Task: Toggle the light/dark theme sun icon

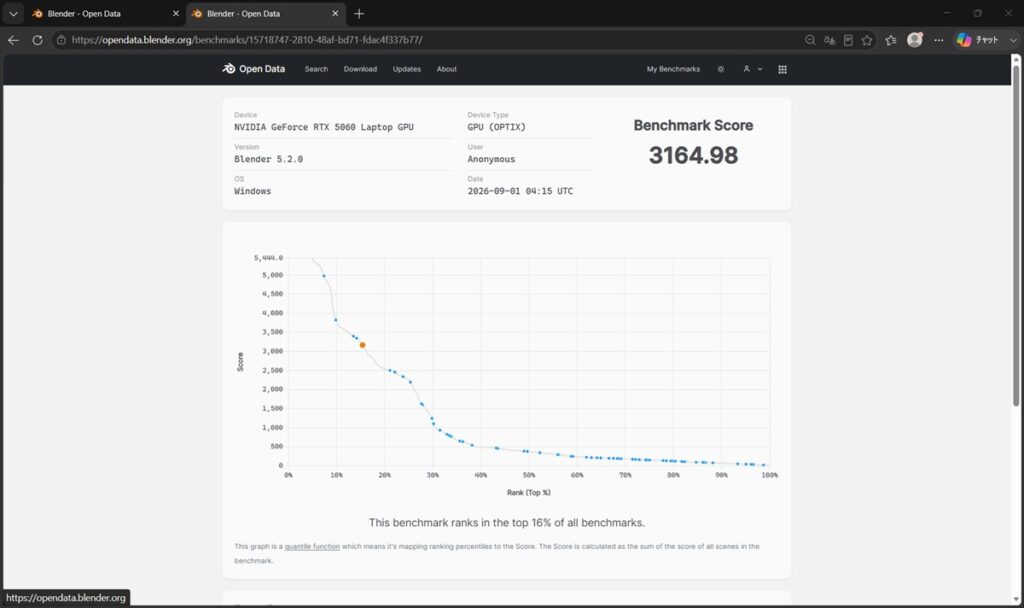Action: [721, 69]
